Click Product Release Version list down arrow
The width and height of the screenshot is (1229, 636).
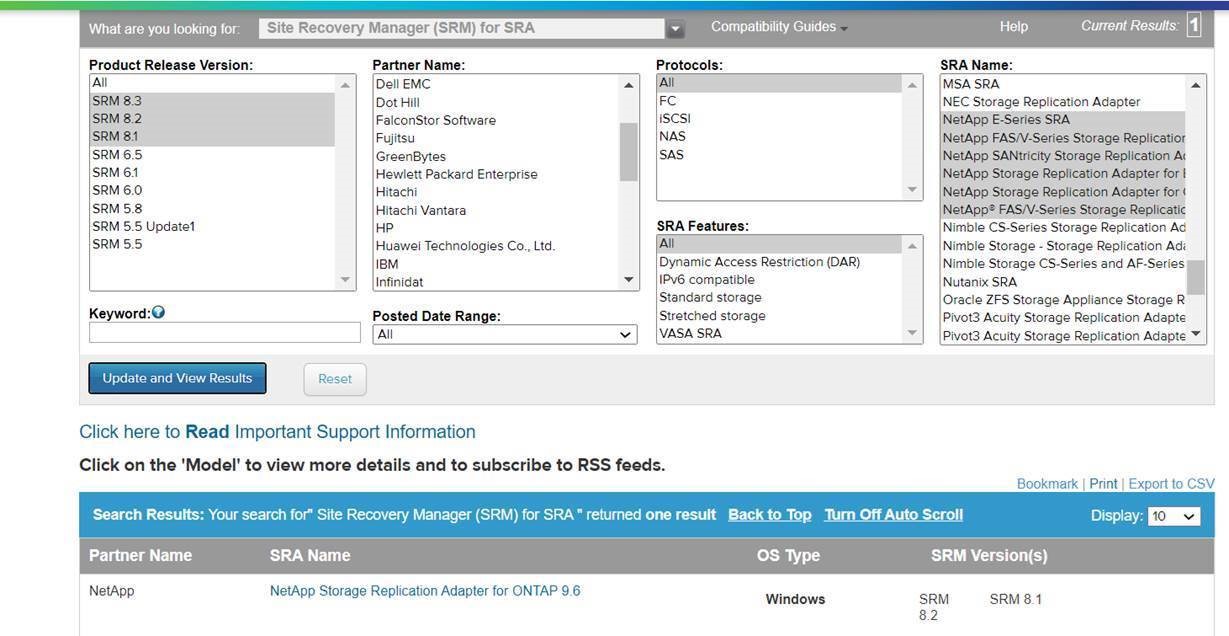[x=346, y=281]
